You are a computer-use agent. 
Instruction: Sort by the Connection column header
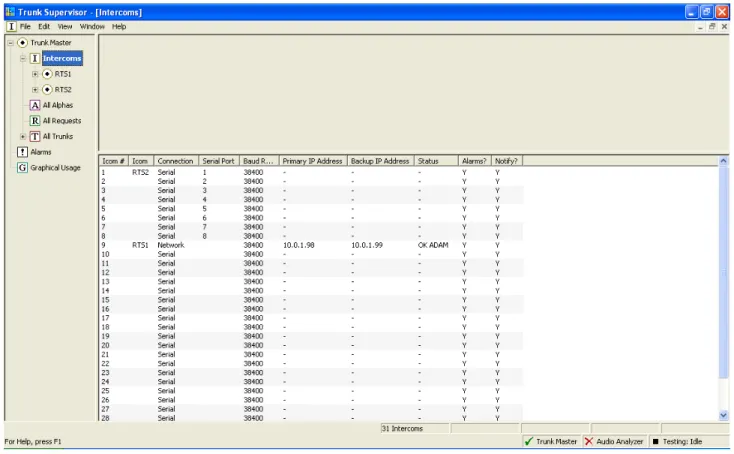tap(176, 161)
